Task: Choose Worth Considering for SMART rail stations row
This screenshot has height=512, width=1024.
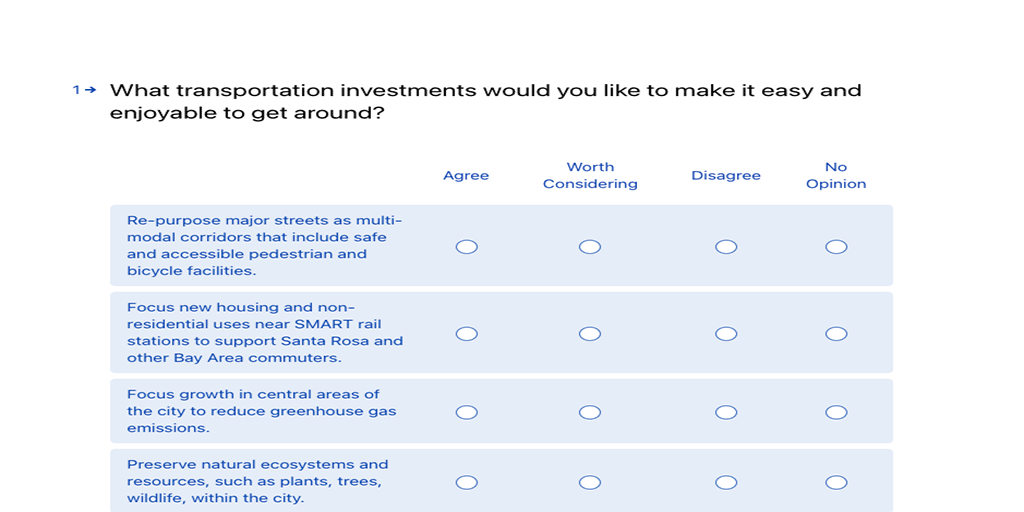Action: [x=590, y=334]
